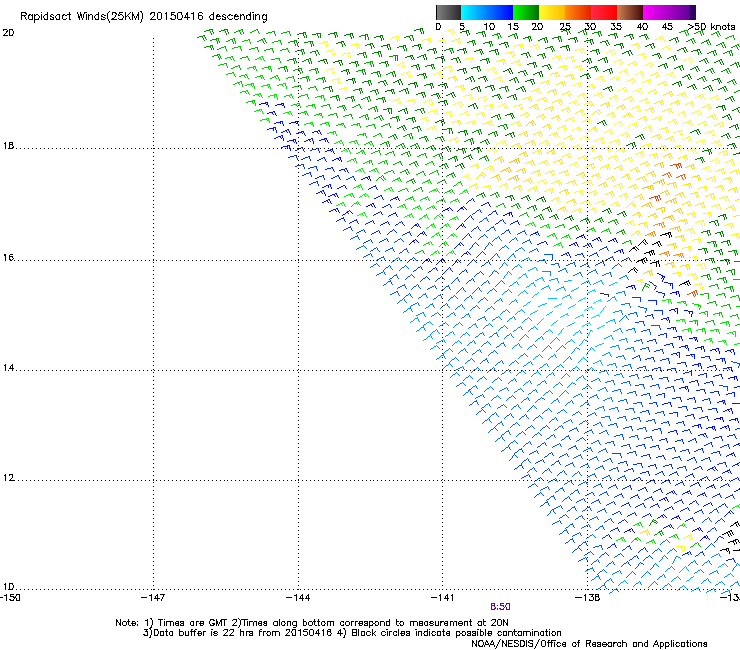Screen dimensions: 740x650
Task: Click the '>50 knots' legend label
Action: pos(711,27)
